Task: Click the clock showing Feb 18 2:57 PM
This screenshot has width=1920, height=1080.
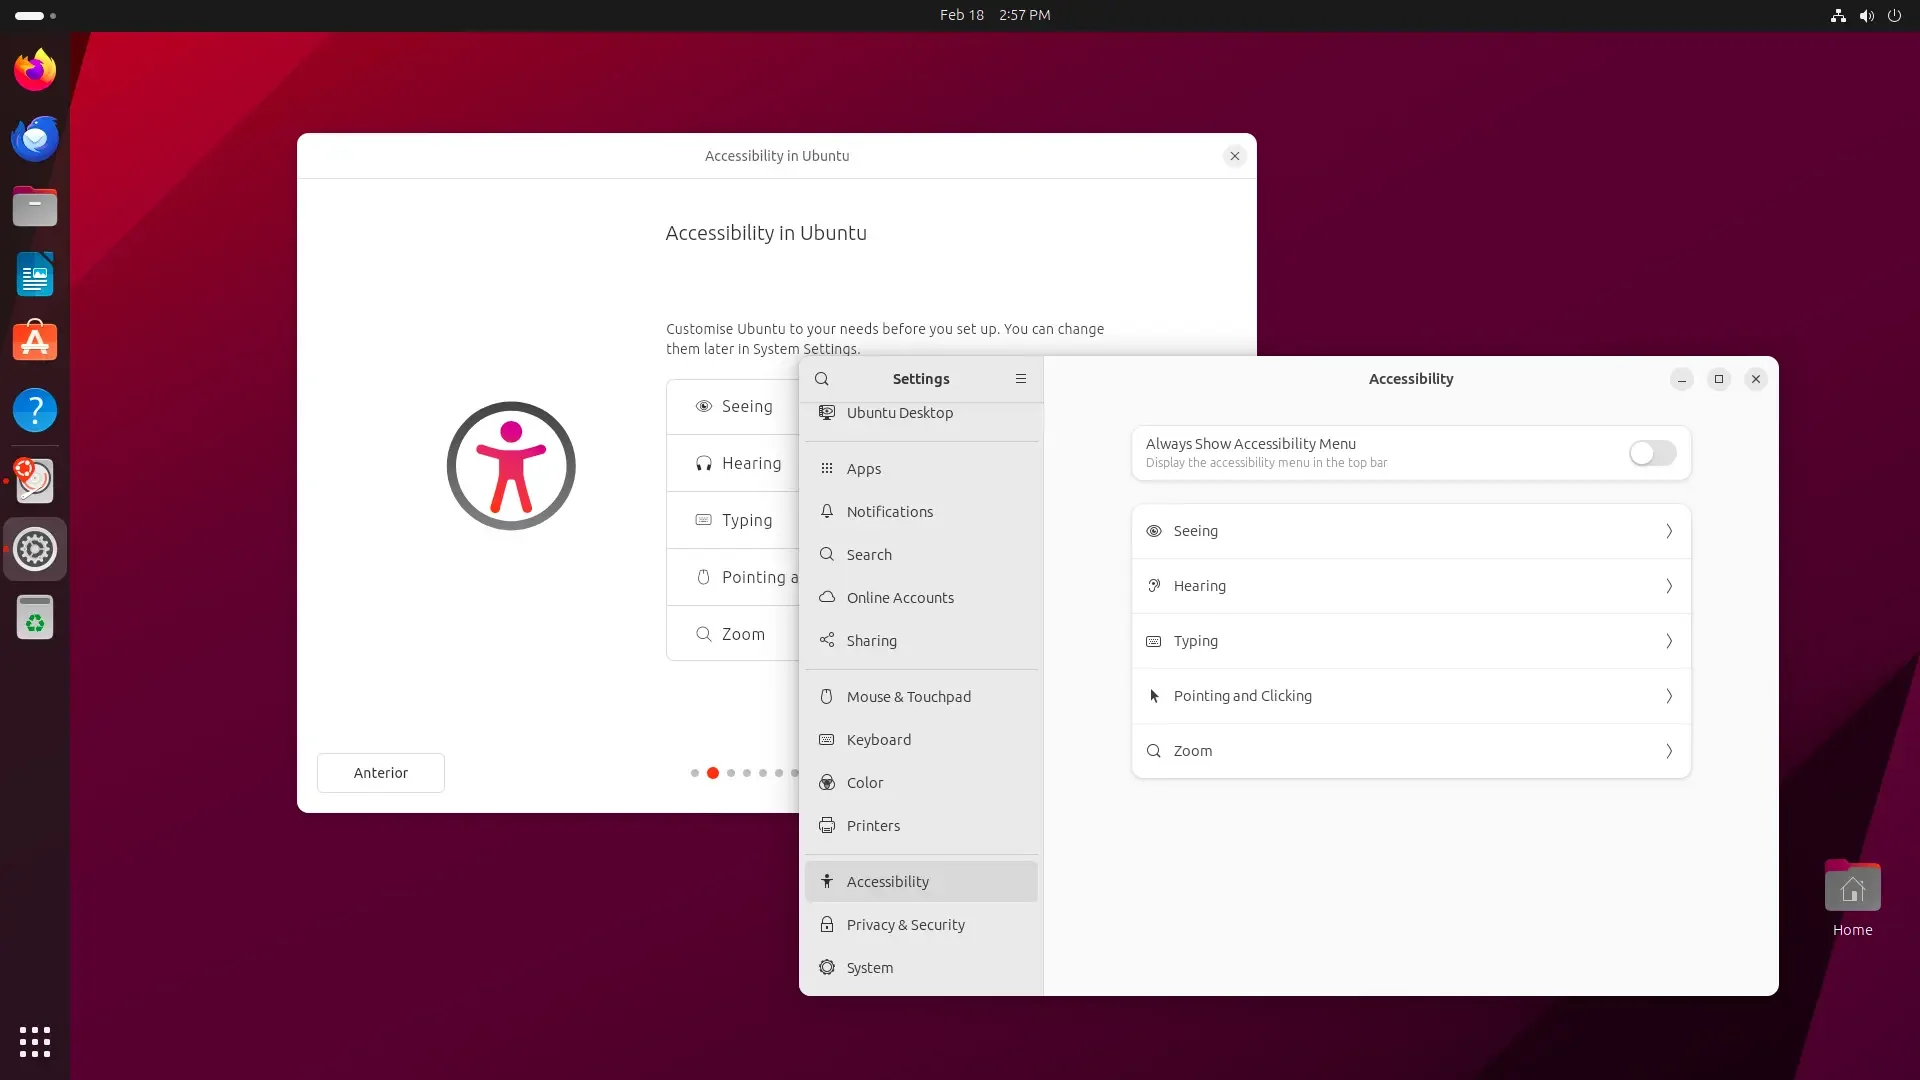Action: point(995,15)
